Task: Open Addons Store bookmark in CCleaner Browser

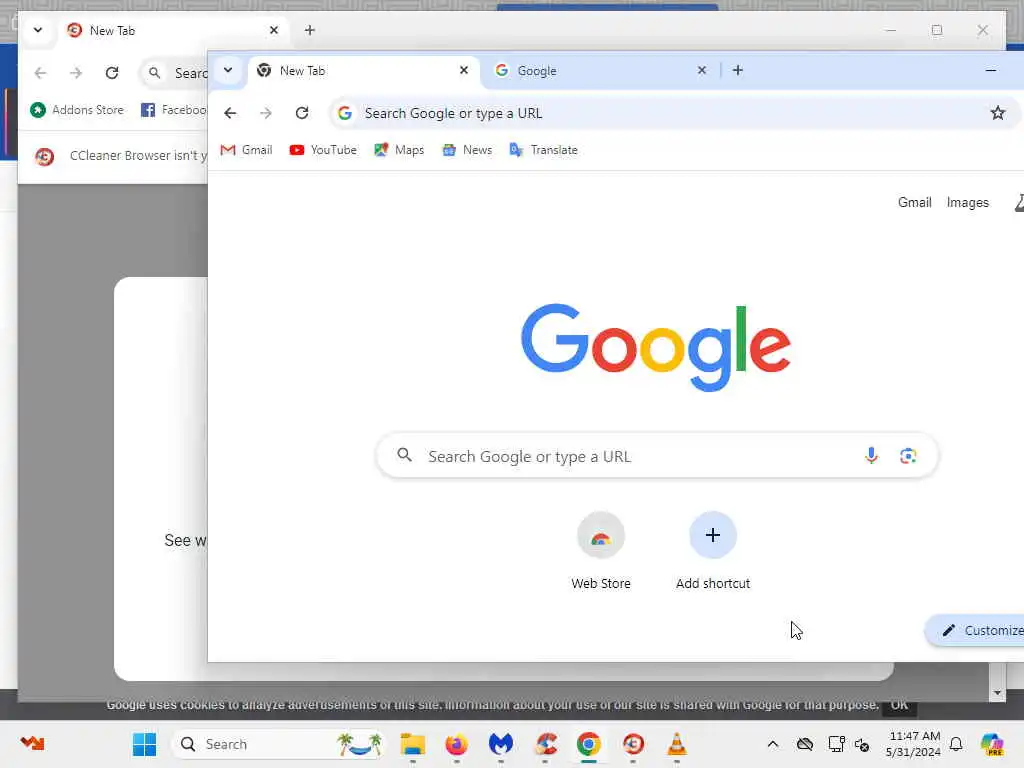Action: click(77, 110)
